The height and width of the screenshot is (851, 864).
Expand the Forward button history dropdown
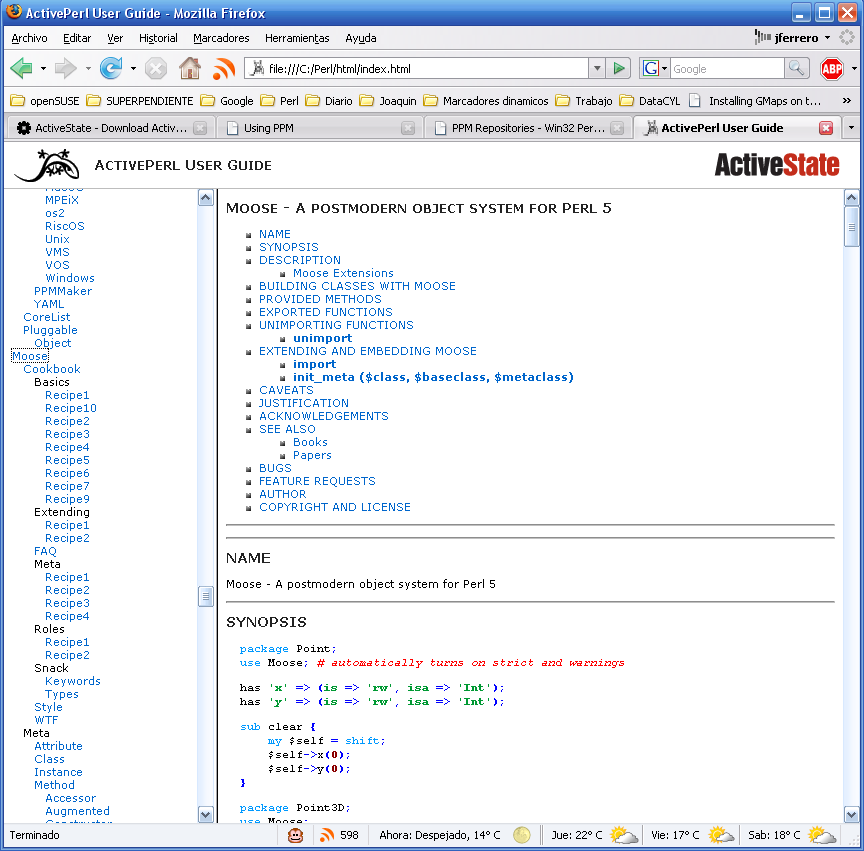pyautogui.click(x=88, y=69)
